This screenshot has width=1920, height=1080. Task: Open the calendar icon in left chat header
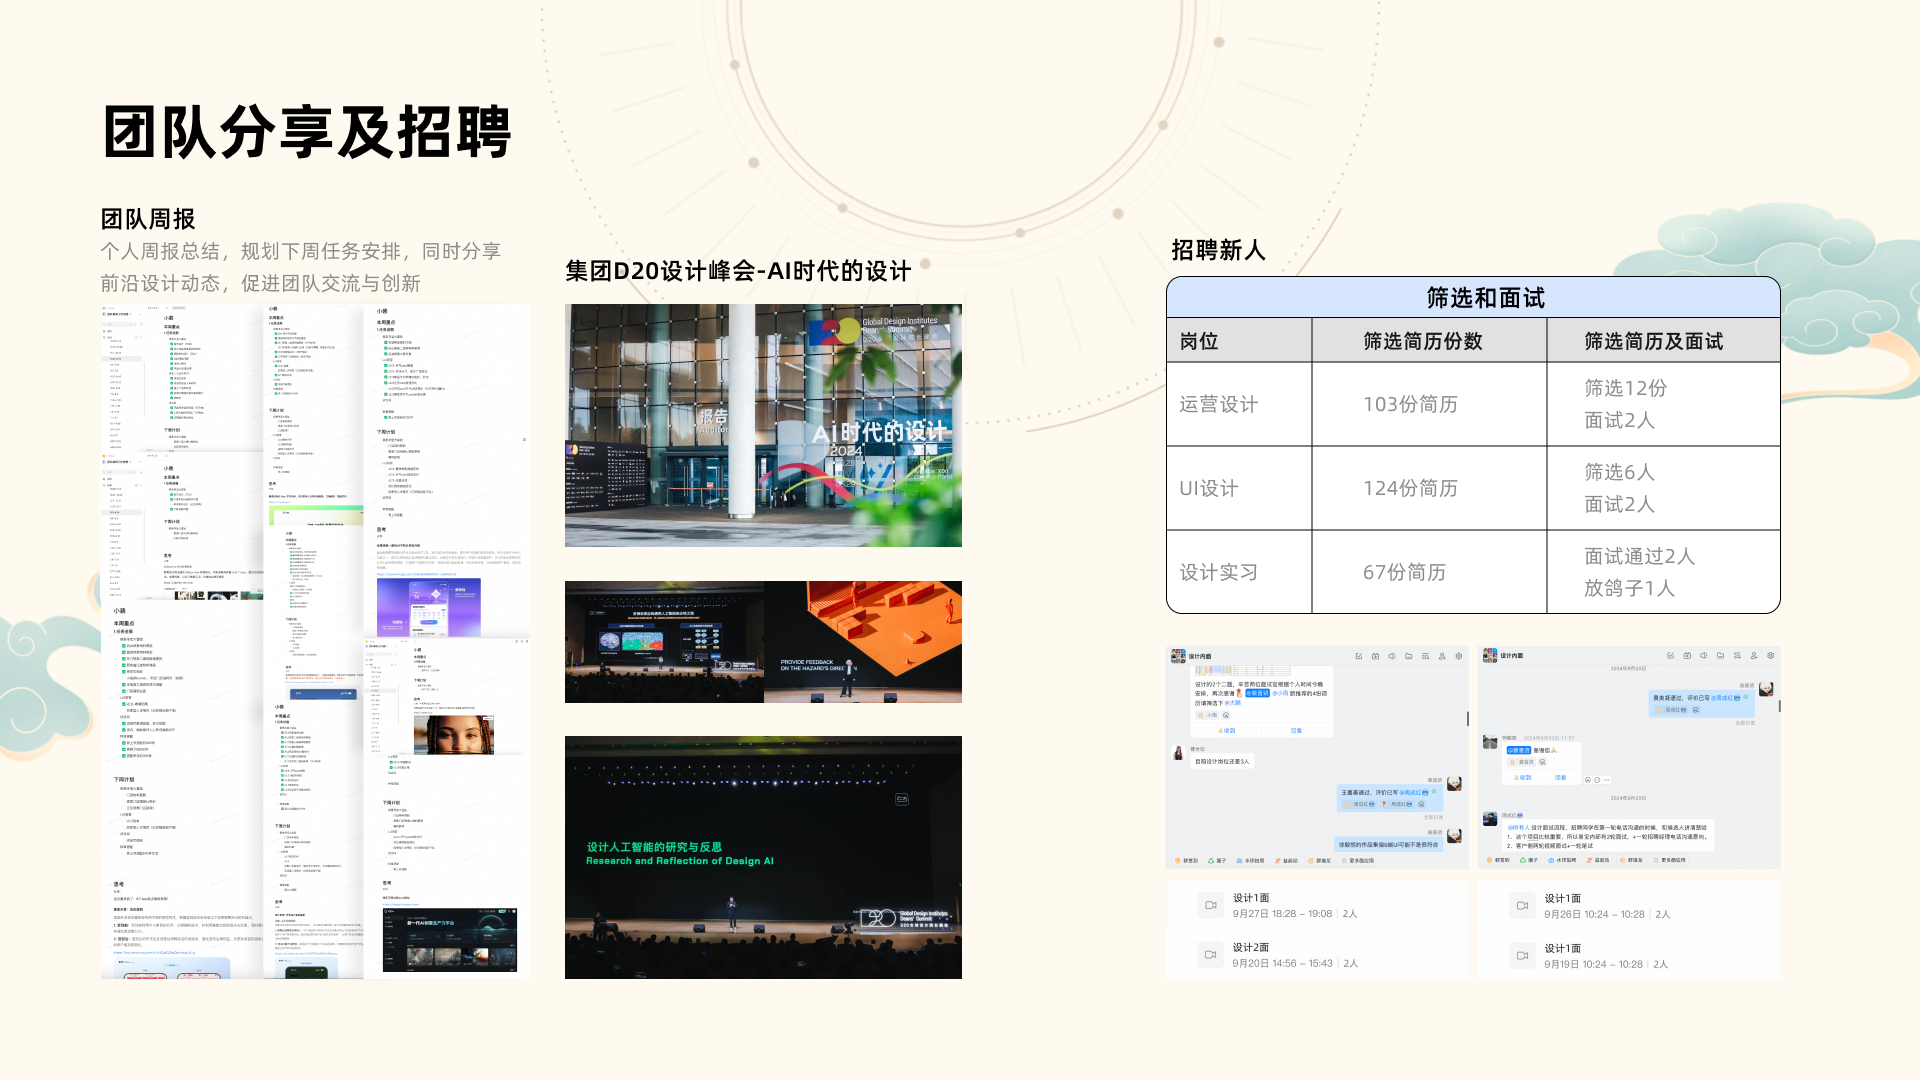click(1375, 656)
